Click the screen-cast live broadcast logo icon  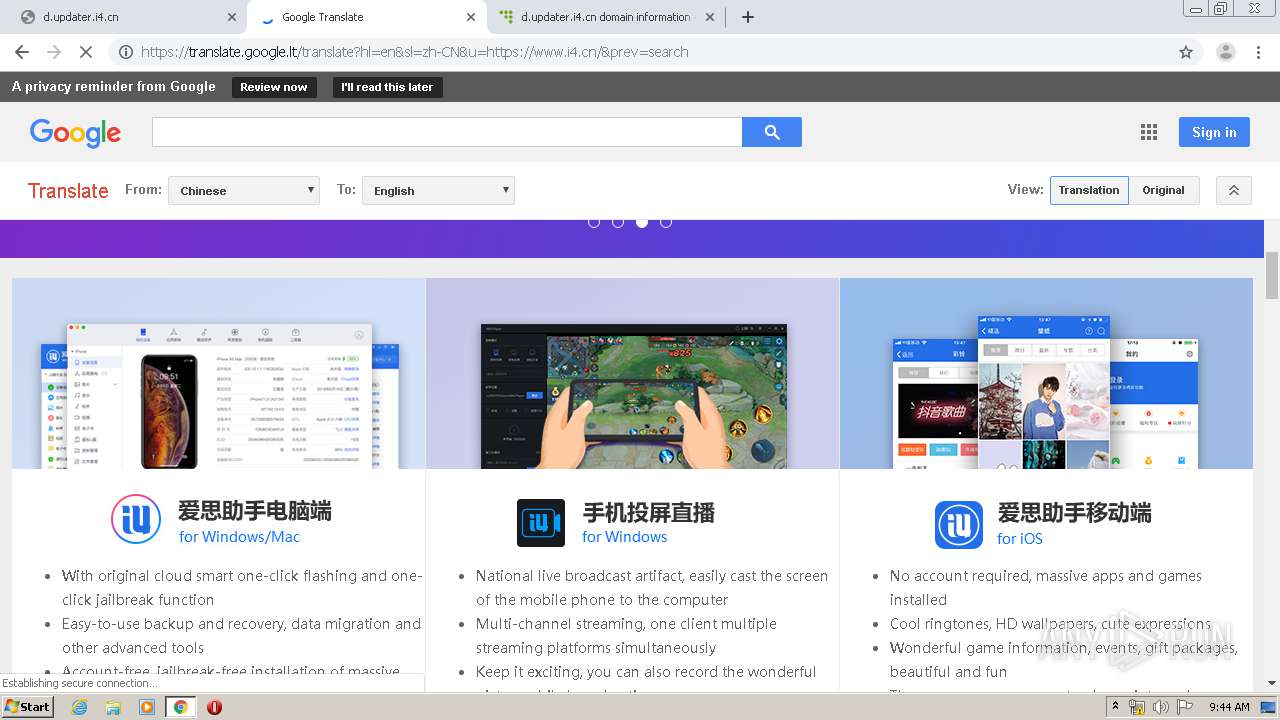pyautogui.click(x=541, y=522)
